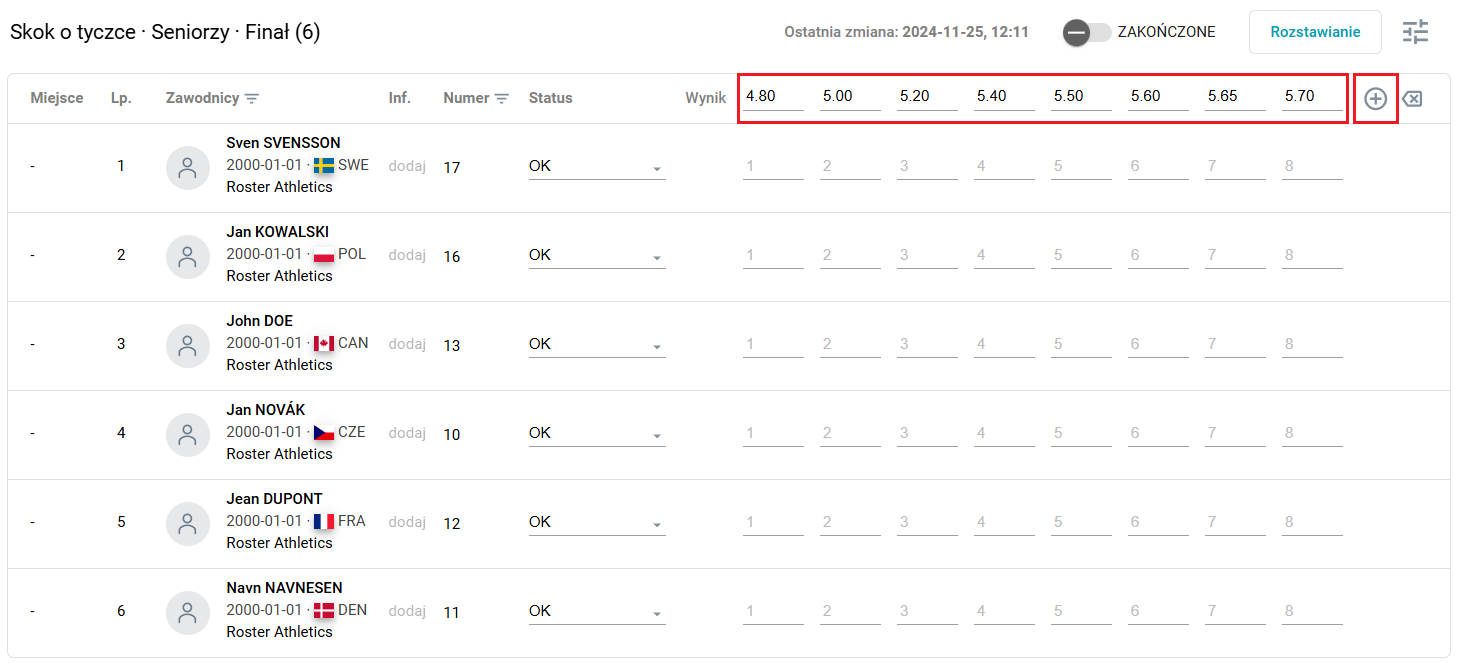Click dodaj info for Jan KOWALSKI
1462x666 pixels.
[407, 256]
